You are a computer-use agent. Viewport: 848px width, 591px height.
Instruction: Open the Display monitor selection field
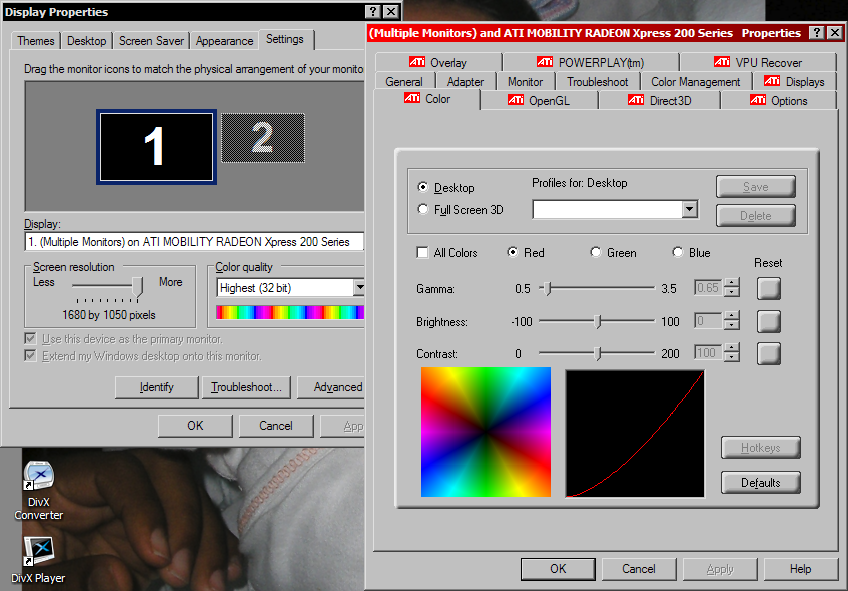(x=194, y=242)
